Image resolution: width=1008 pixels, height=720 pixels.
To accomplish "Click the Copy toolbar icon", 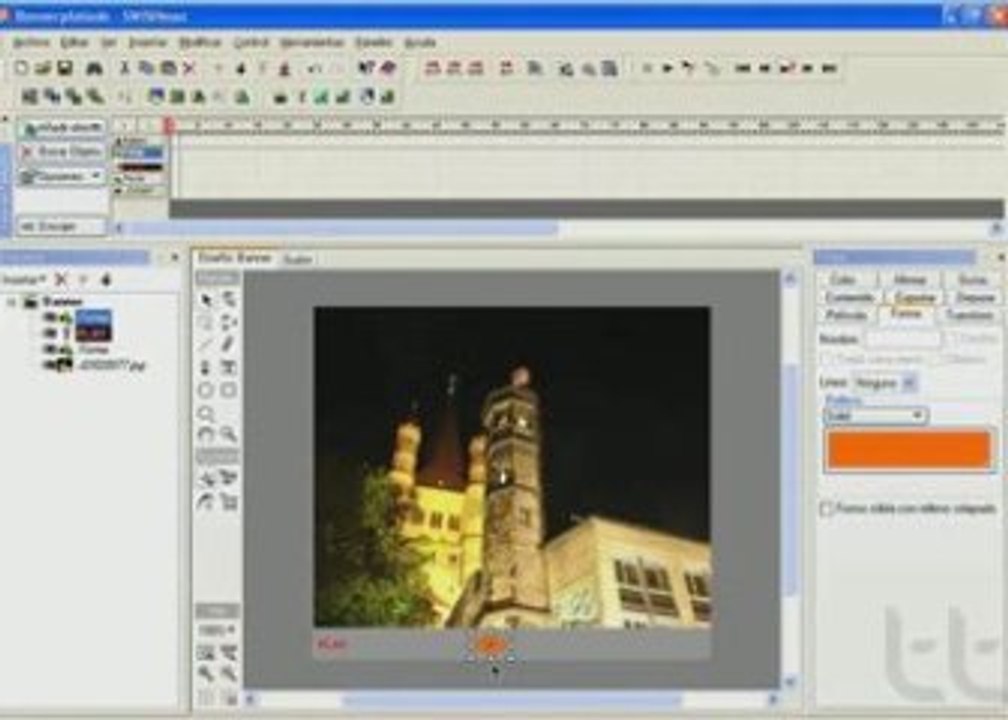I will (x=147, y=68).
